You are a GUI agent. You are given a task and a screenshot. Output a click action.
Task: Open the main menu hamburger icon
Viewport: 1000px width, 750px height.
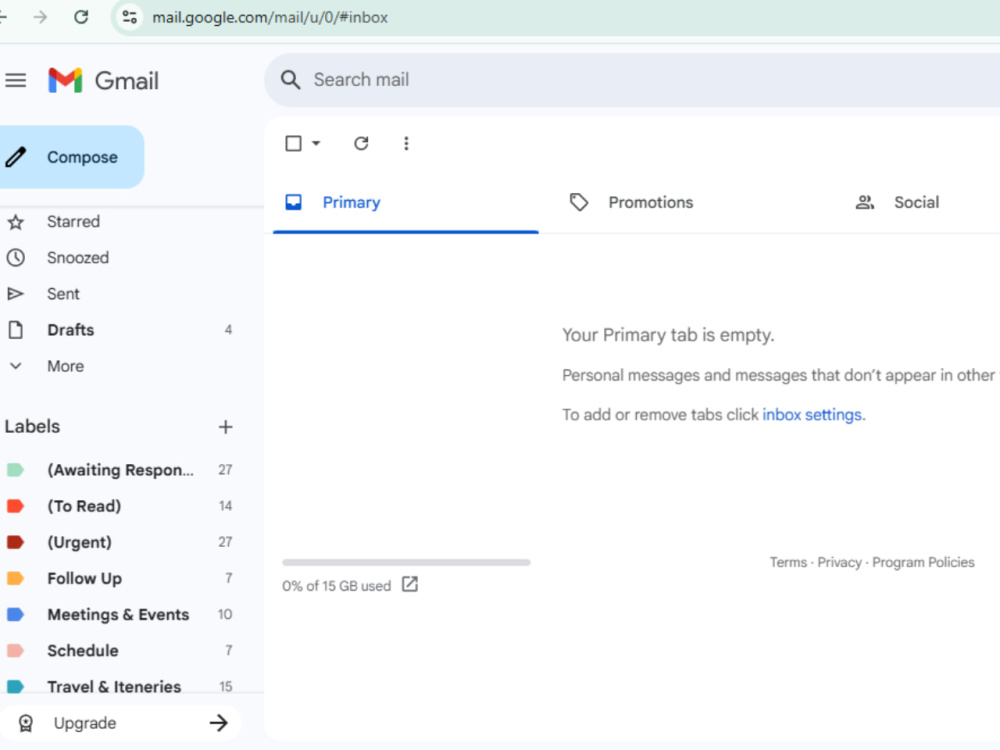pos(15,80)
